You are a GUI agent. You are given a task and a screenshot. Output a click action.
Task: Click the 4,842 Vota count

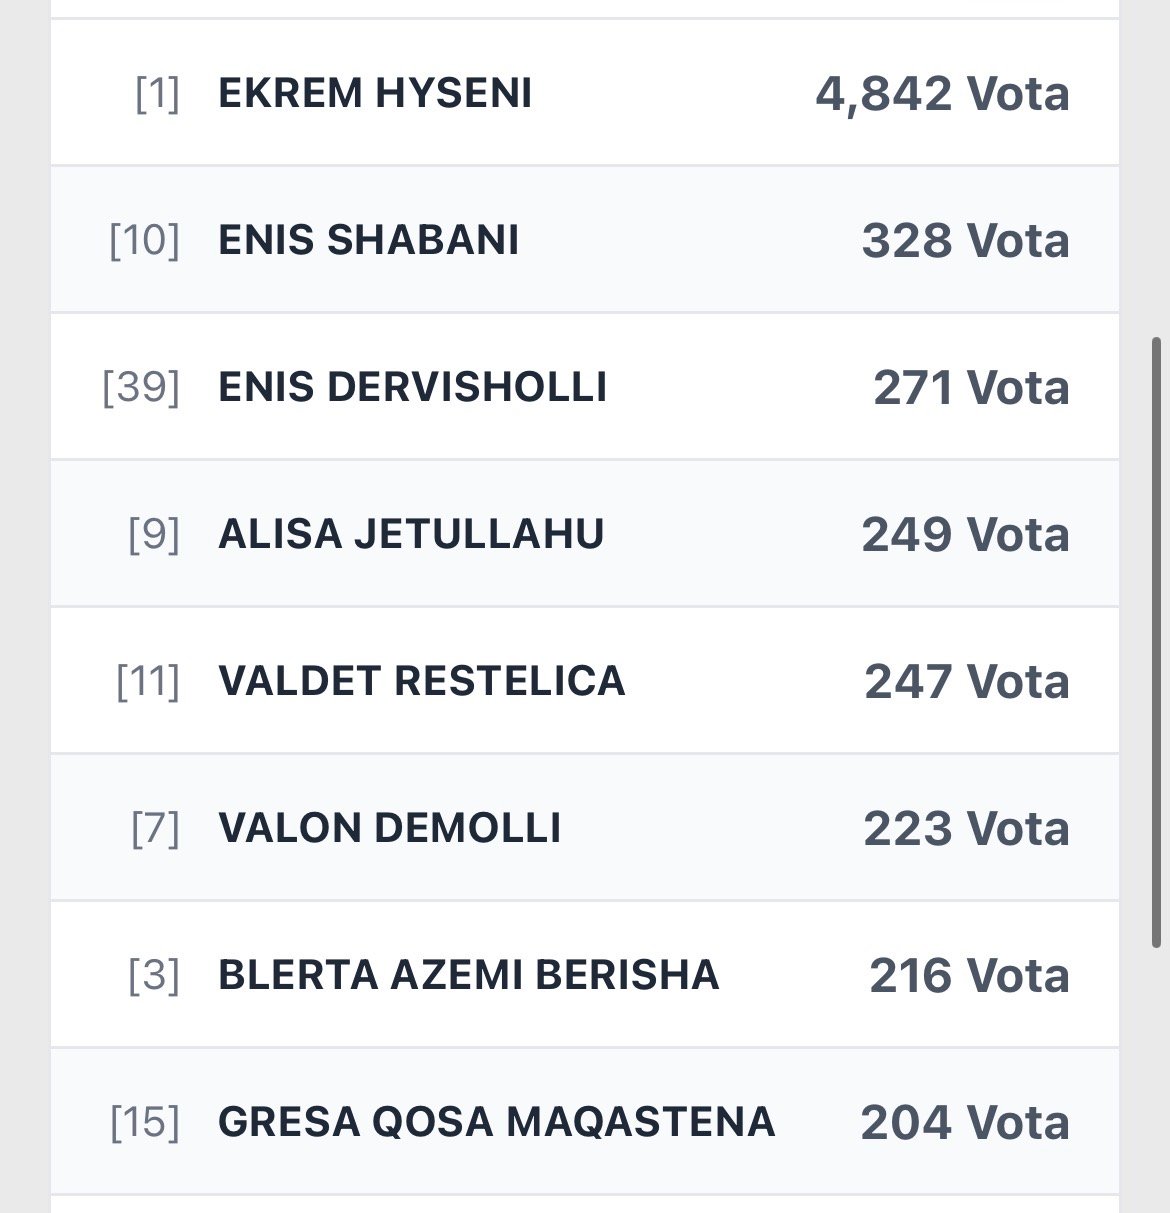click(942, 93)
